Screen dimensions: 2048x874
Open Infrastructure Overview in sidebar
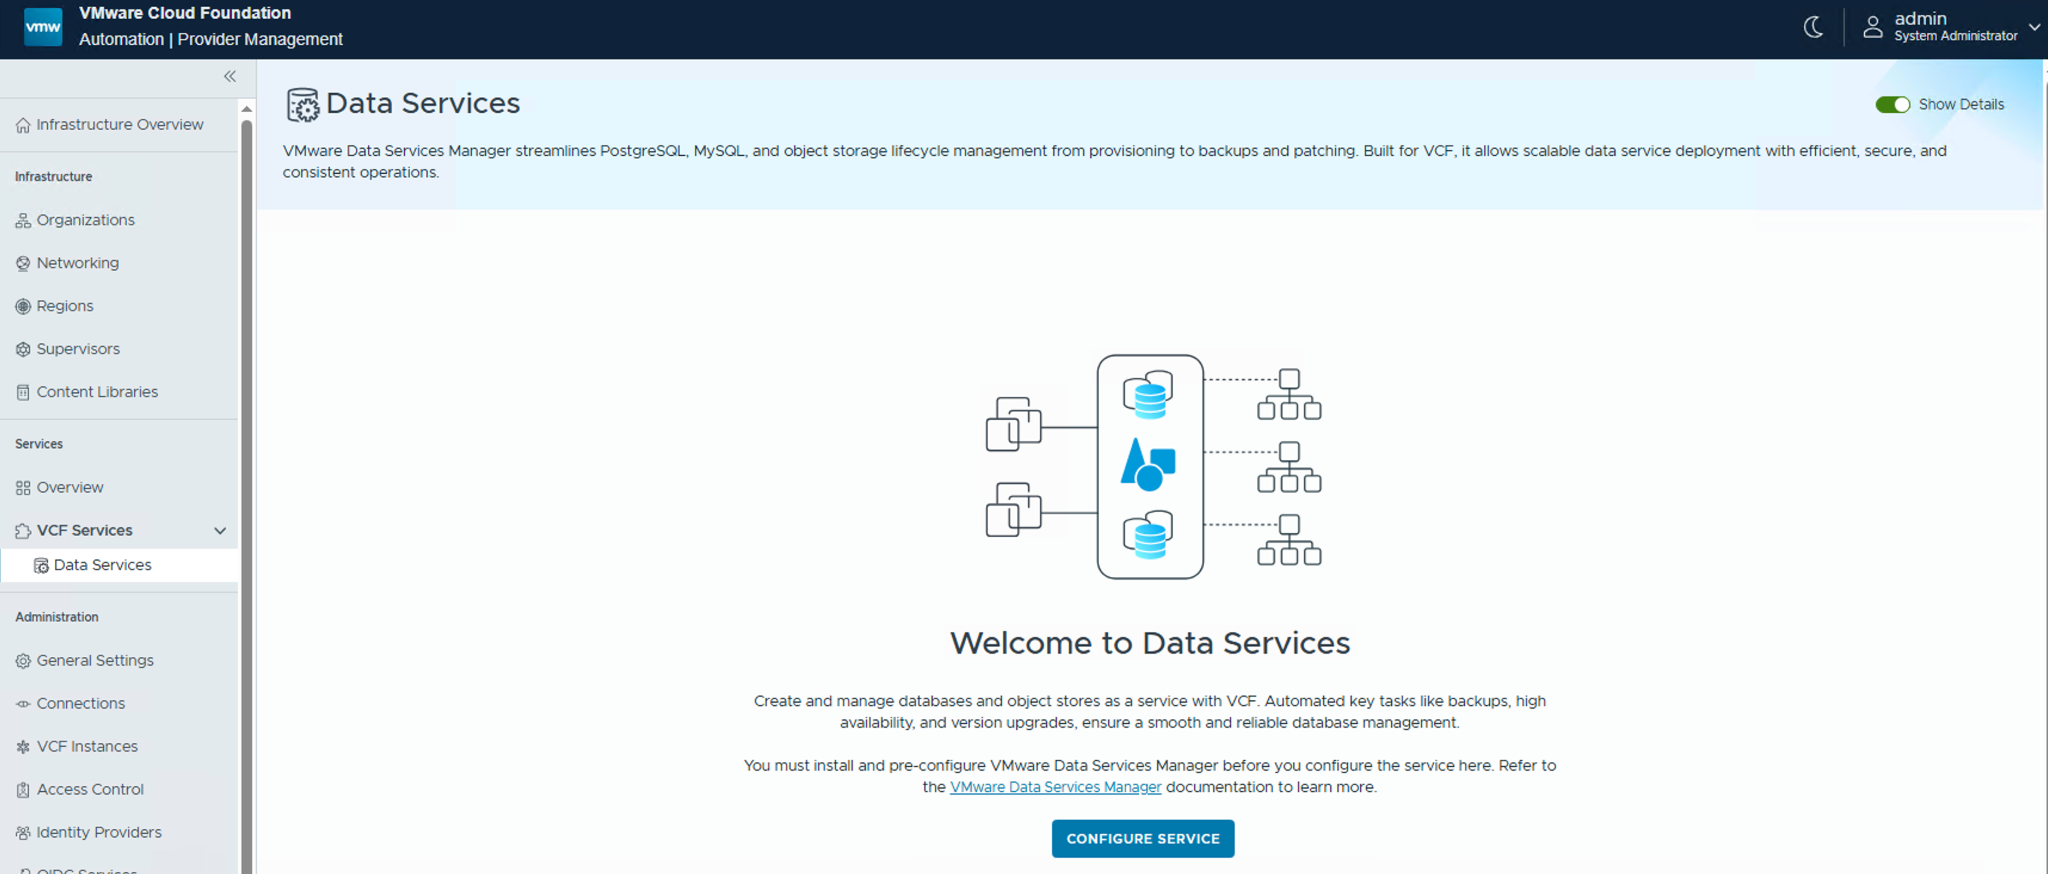pyautogui.click(x=119, y=125)
